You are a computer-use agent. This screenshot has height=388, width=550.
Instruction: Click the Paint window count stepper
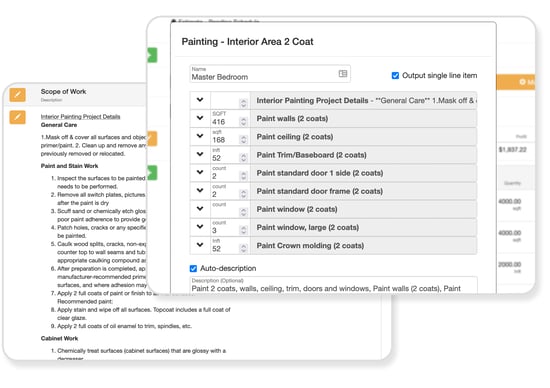[x=243, y=212]
